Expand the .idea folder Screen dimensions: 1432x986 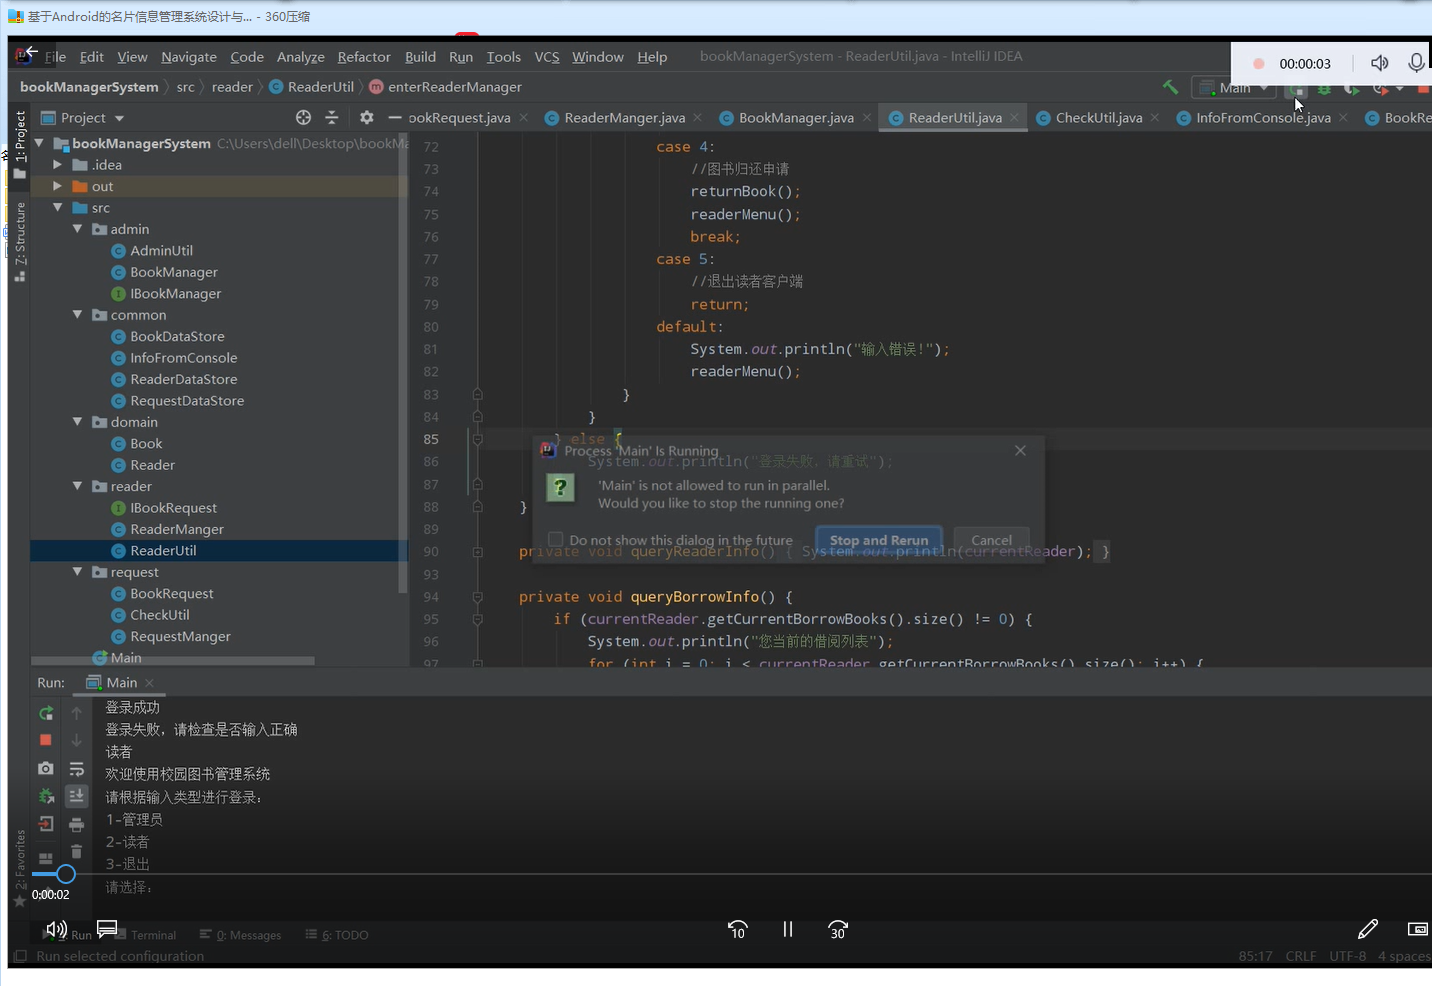(x=58, y=165)
